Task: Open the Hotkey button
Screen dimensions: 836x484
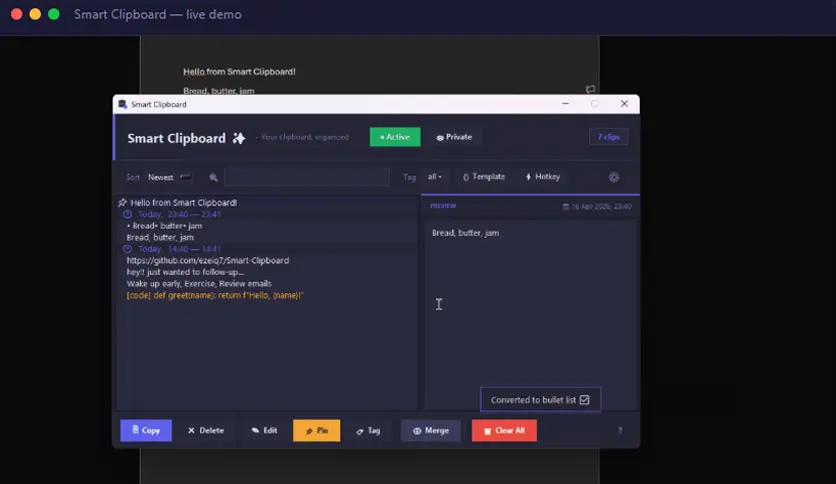Action: [x=543, y=176]
